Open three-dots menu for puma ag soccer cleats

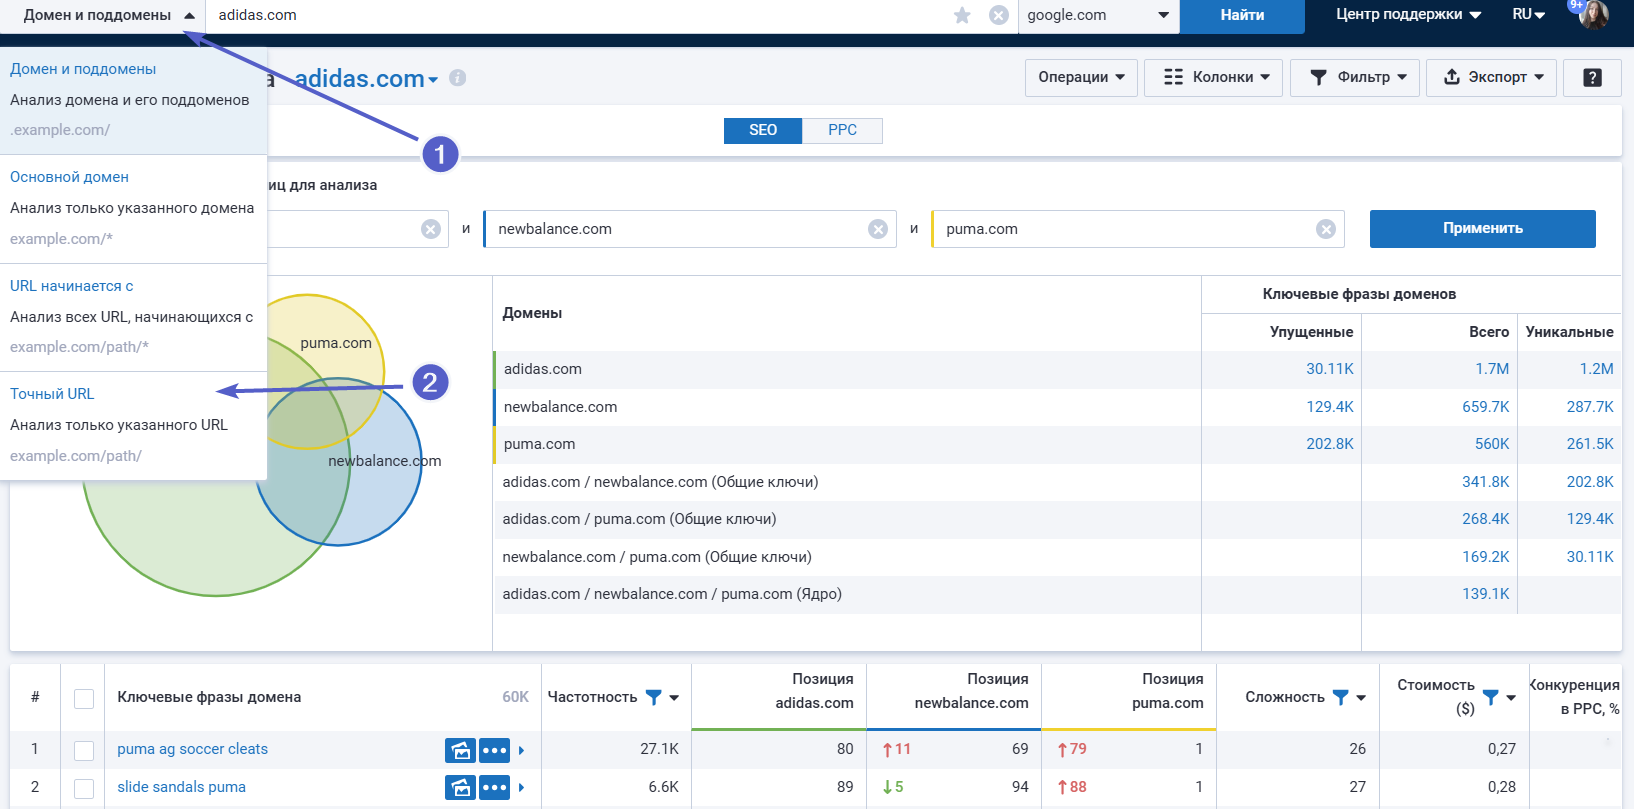[x=495, y=750]
